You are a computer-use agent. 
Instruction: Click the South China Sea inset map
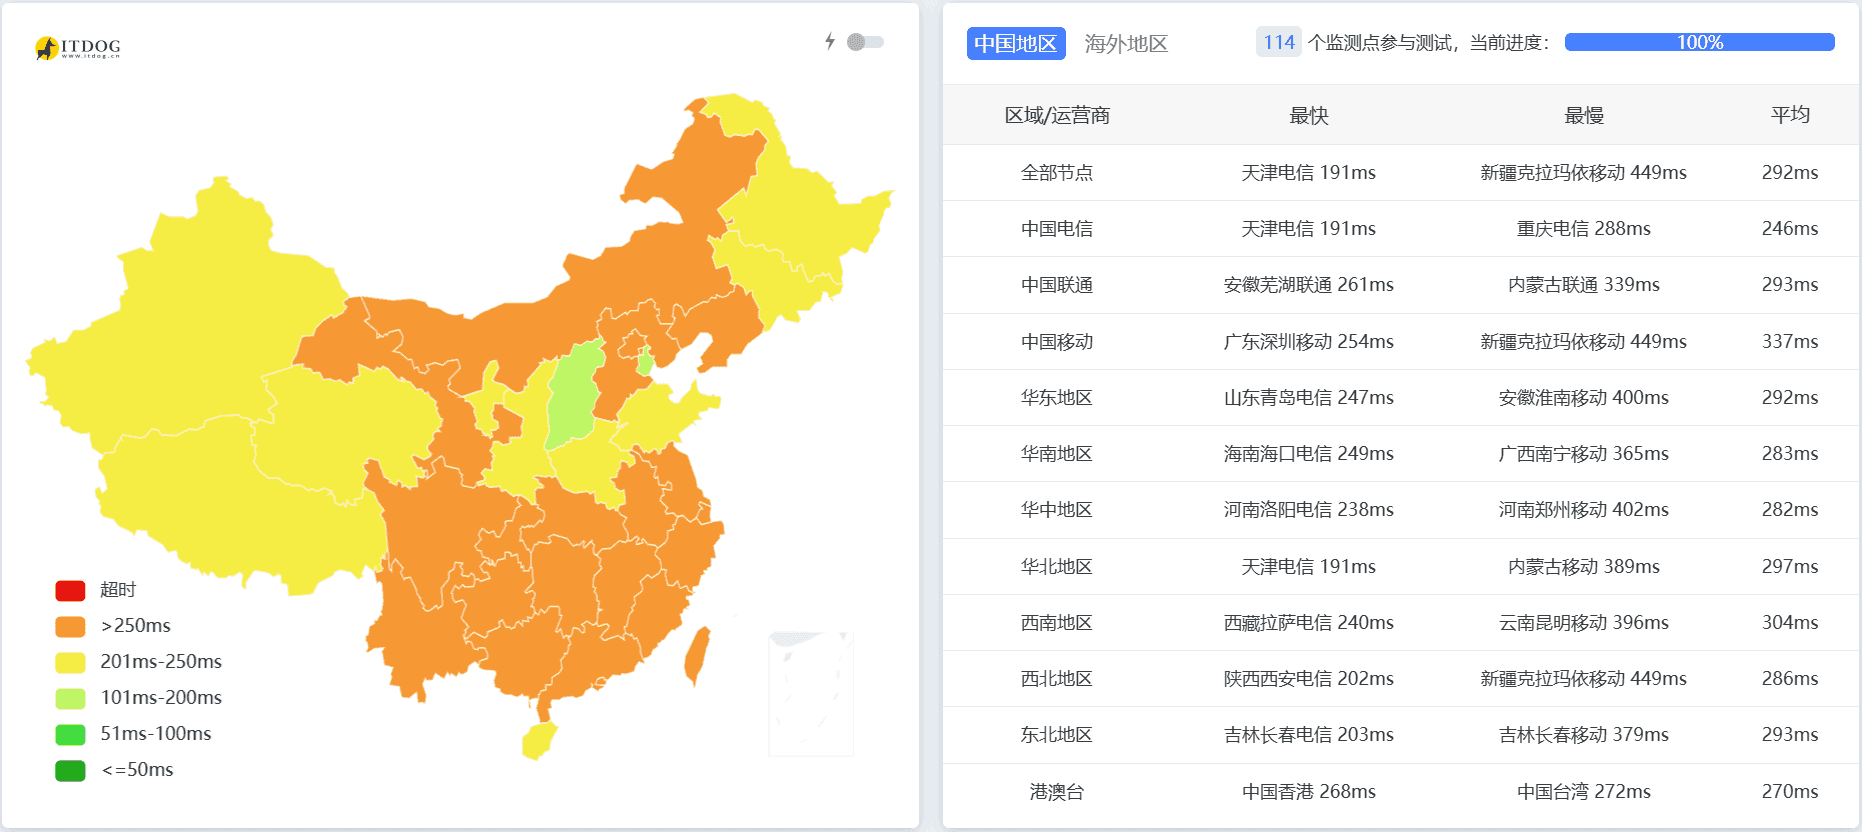(x=811, y=693)
